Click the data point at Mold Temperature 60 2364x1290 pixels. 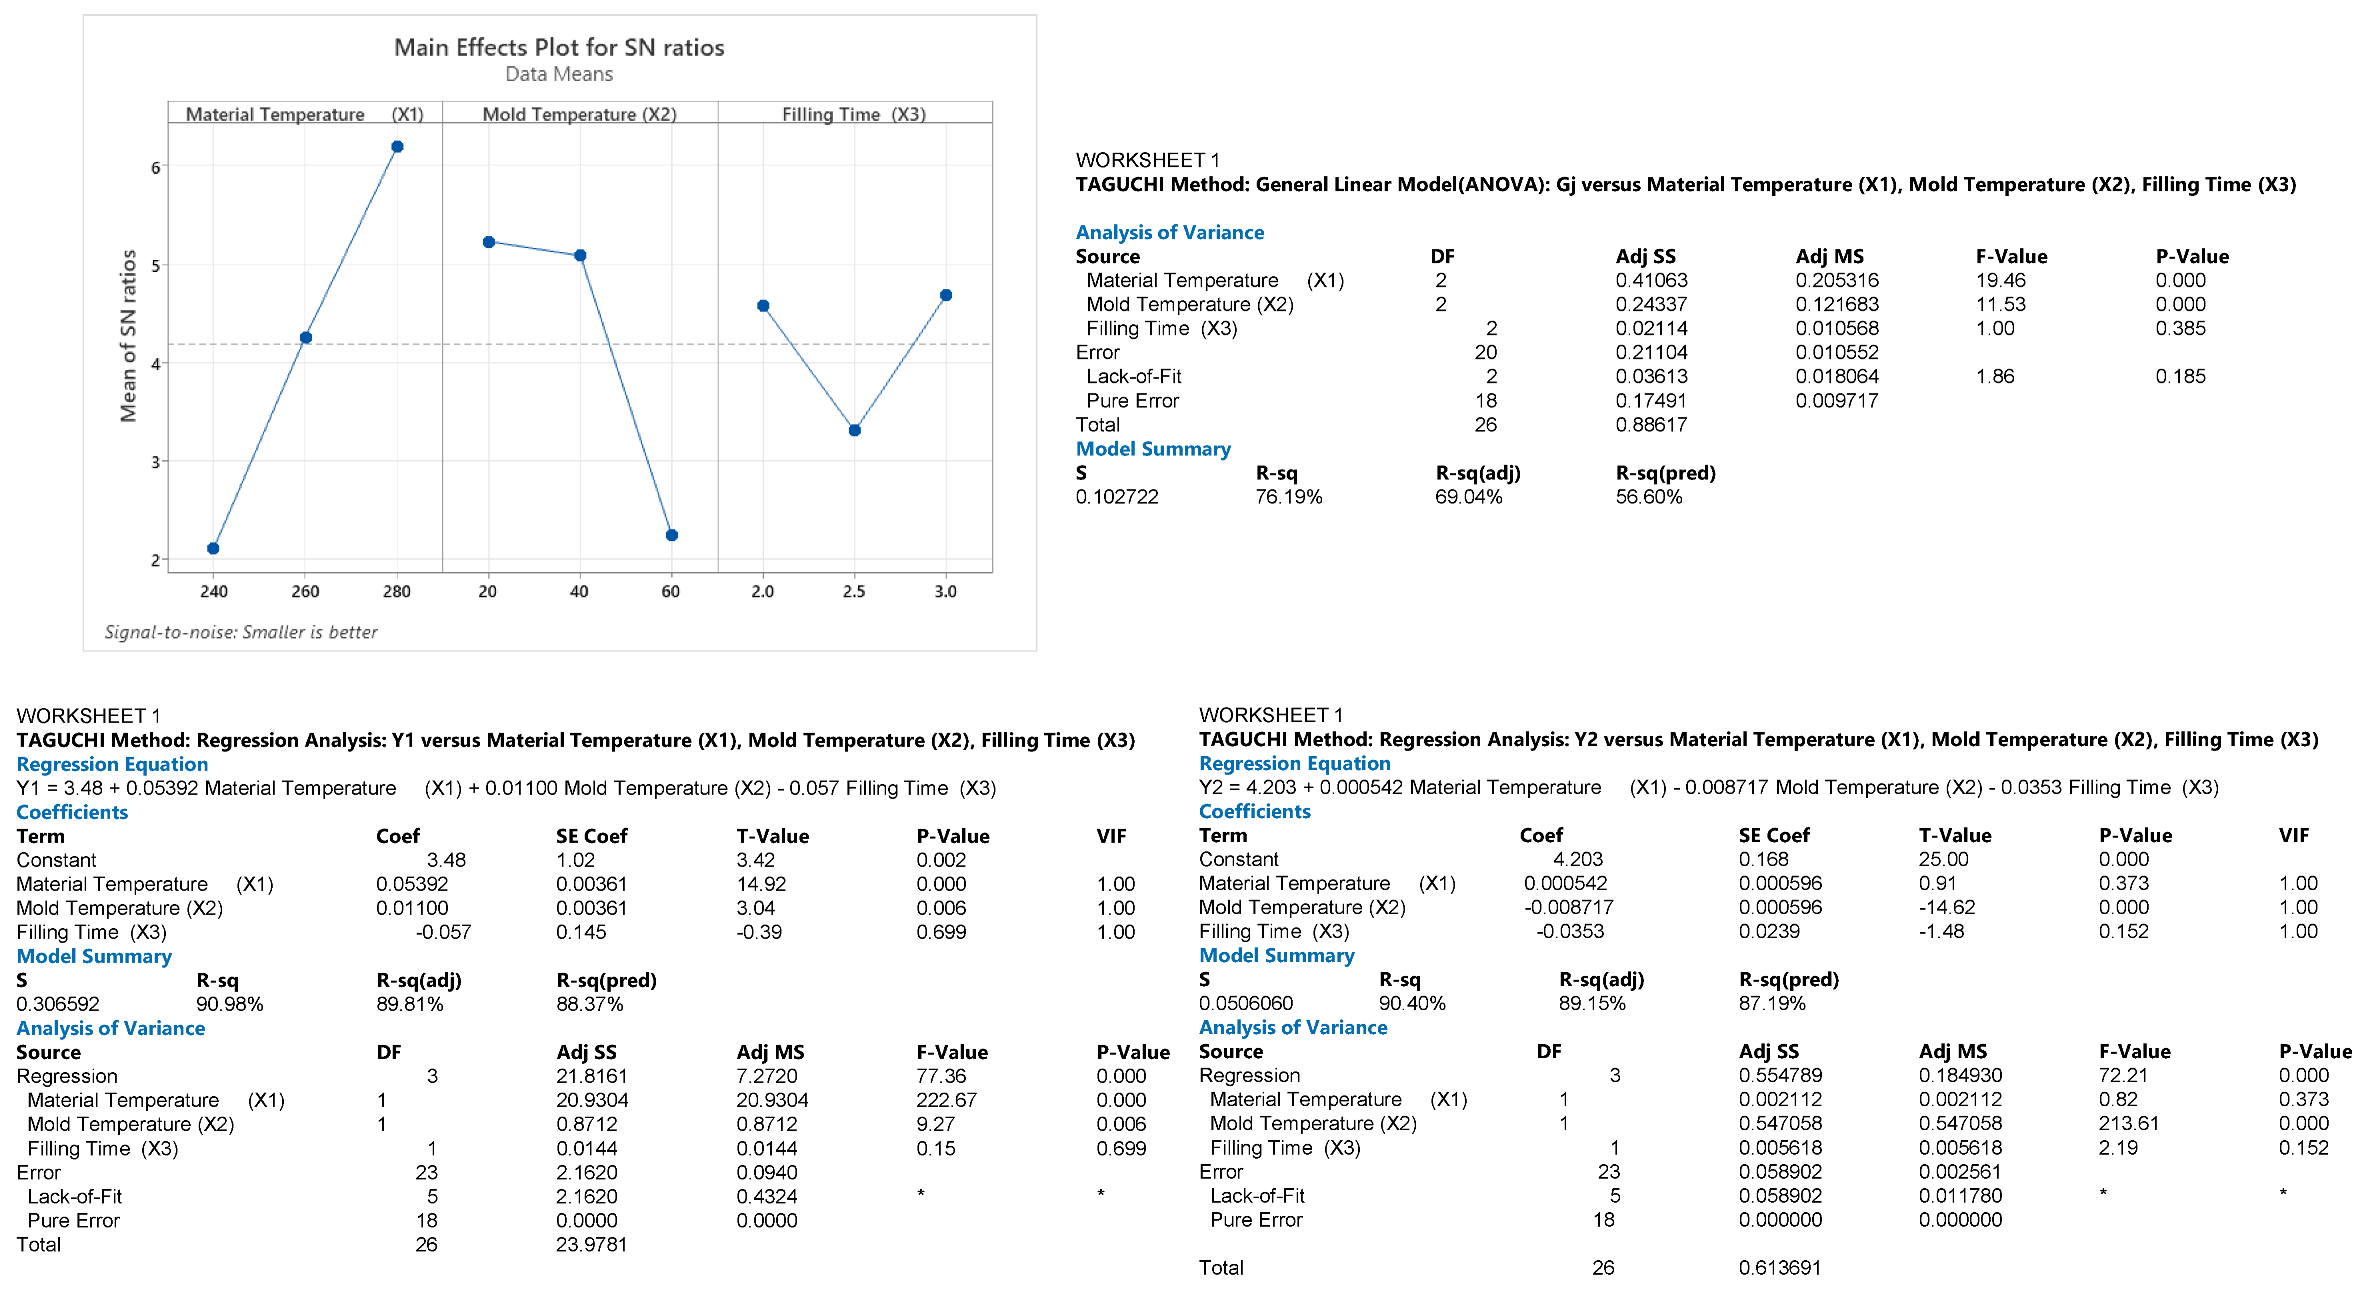pos(671,535)
